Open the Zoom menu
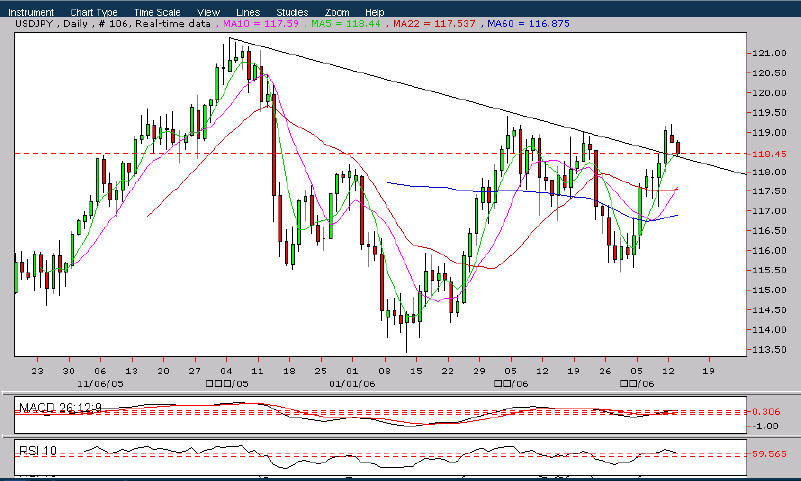This screenshot has width=801, height=481. pos(337,12)
